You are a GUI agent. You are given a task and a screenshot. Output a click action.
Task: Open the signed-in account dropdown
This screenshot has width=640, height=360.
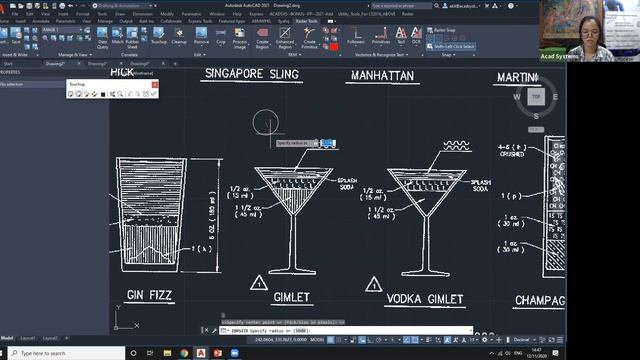pyautogui.click(x=461, y=6)
